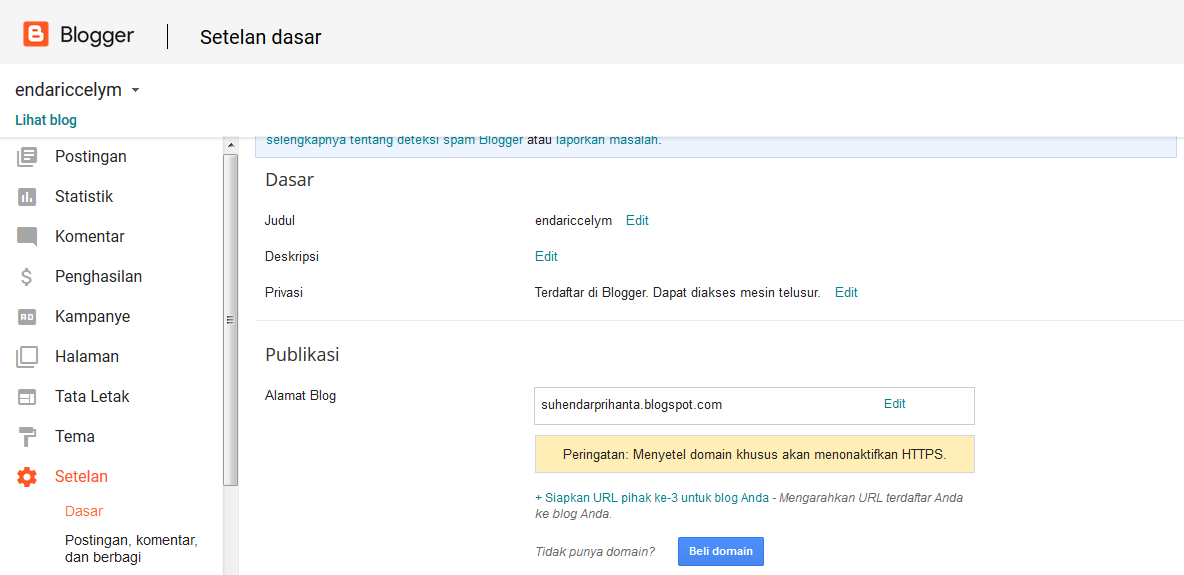Click the Setelan dasar page title
This screenshot has width=1184, height=575.
[261, 37]
